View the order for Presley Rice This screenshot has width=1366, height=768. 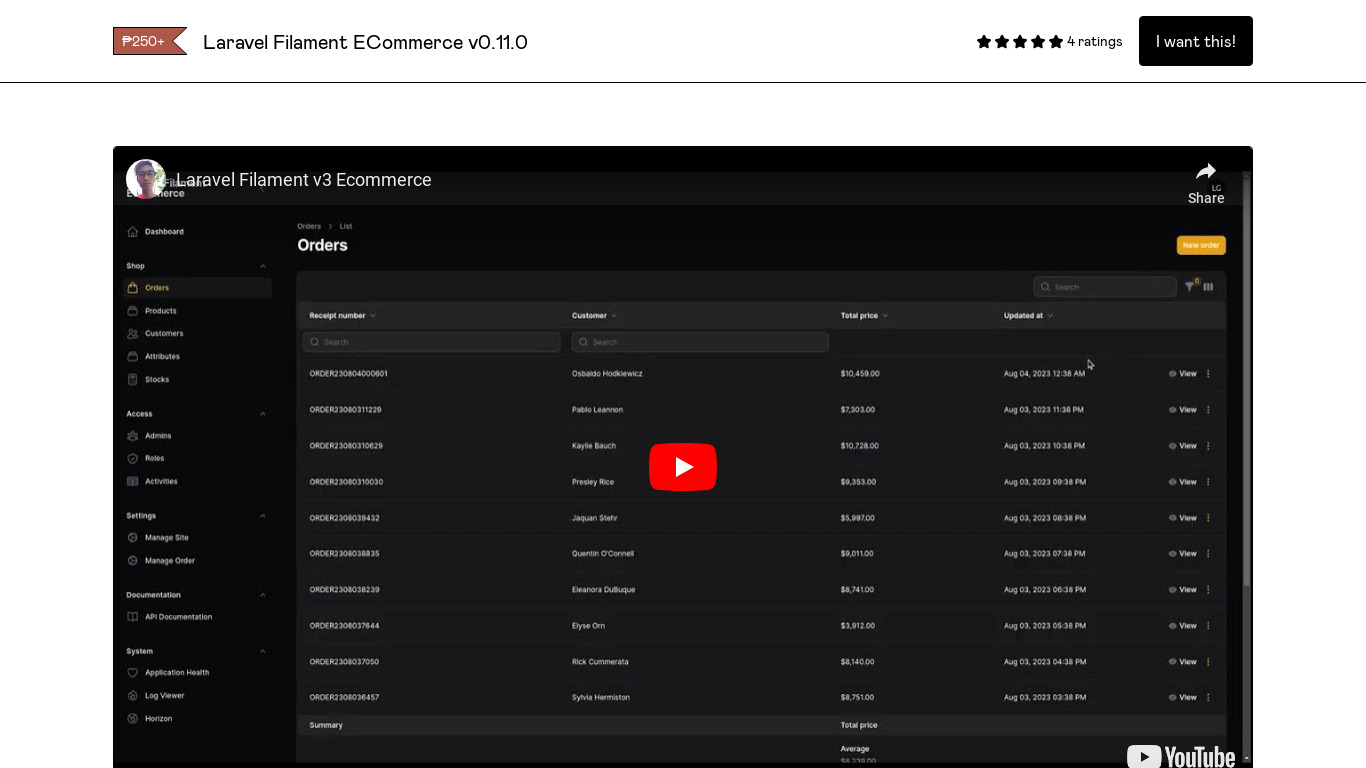pyautogui.click(x=1183, y=482)
